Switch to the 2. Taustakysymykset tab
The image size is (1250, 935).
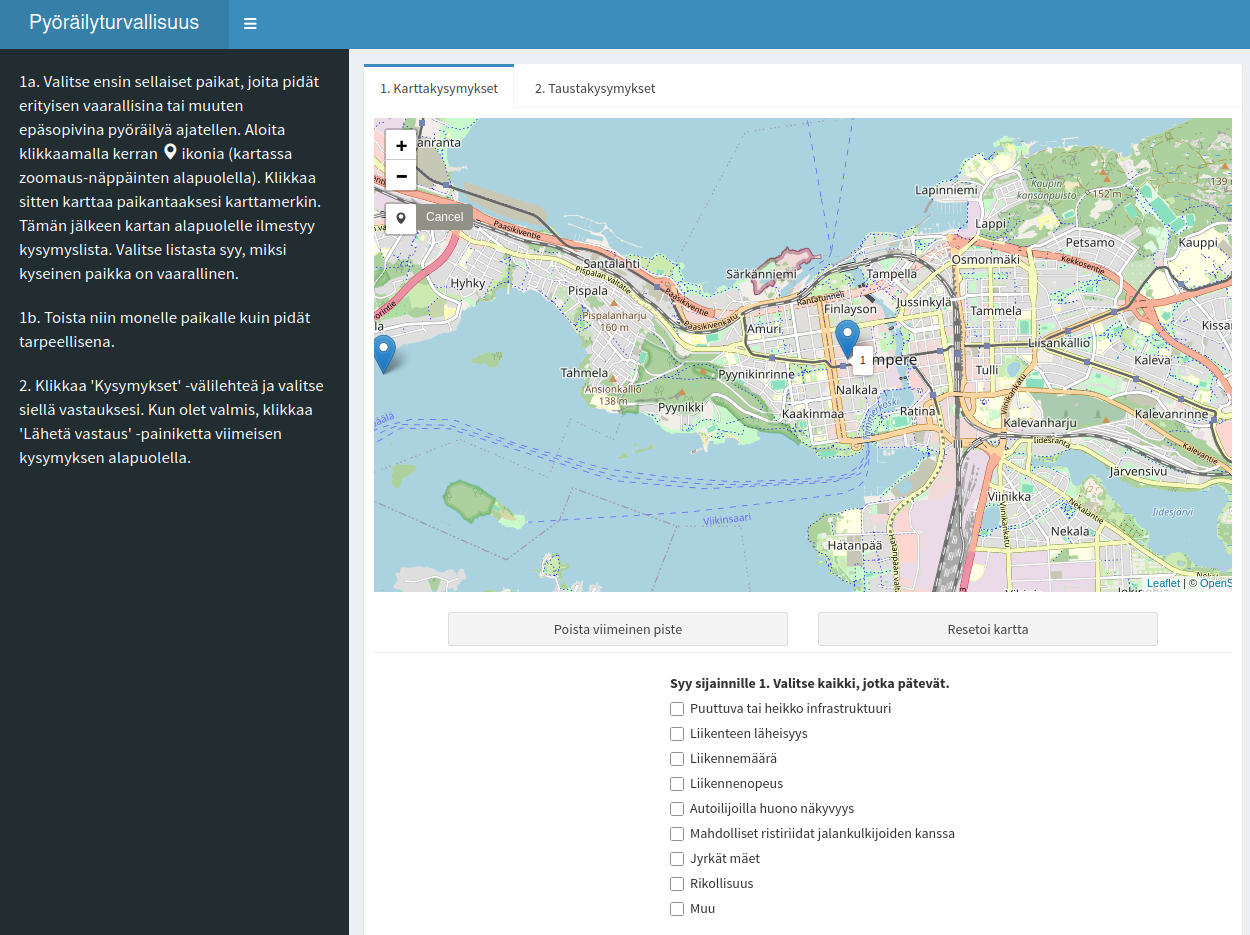[595, 88]
